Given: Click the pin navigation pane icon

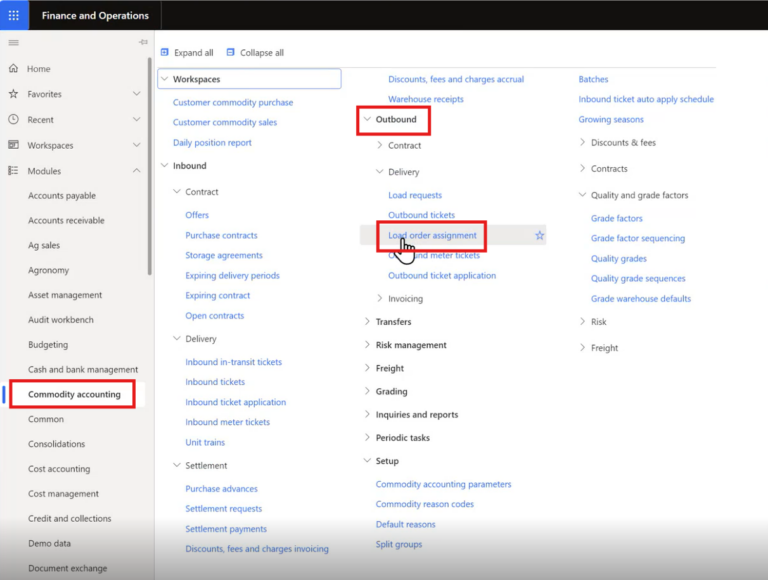Looking at the screenshot, I should [x=143, y=42].
